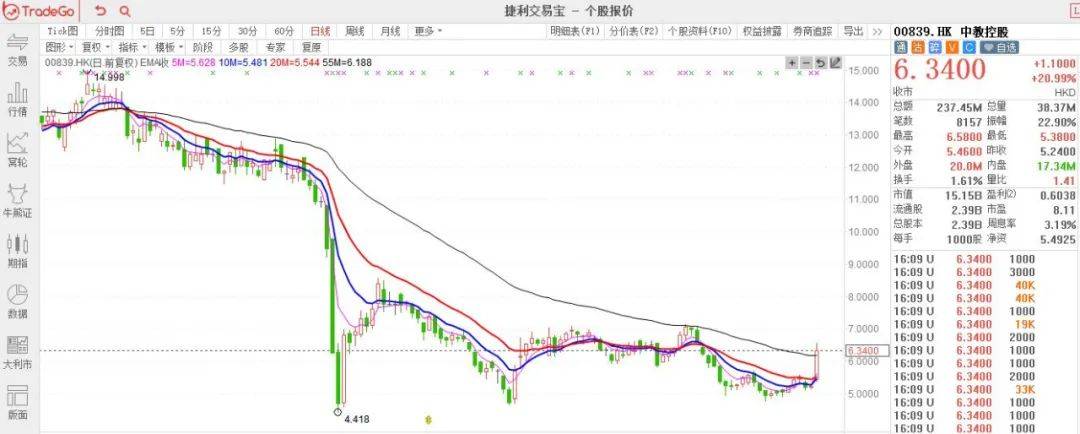This screenshot has height=434, width=1080.
Task: Open the 期指 index futures sidebar icon
Action: 17,251
